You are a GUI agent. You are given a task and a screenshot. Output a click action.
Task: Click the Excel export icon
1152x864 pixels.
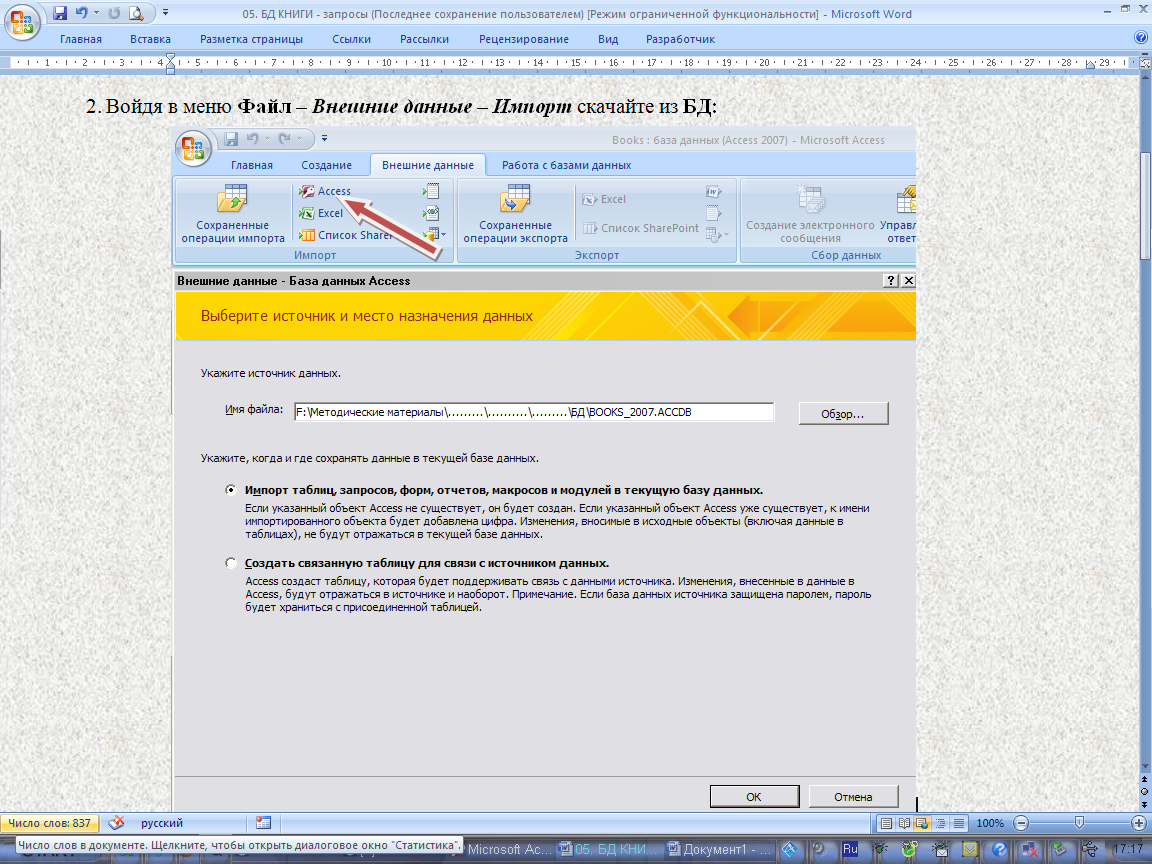[590, 199]
